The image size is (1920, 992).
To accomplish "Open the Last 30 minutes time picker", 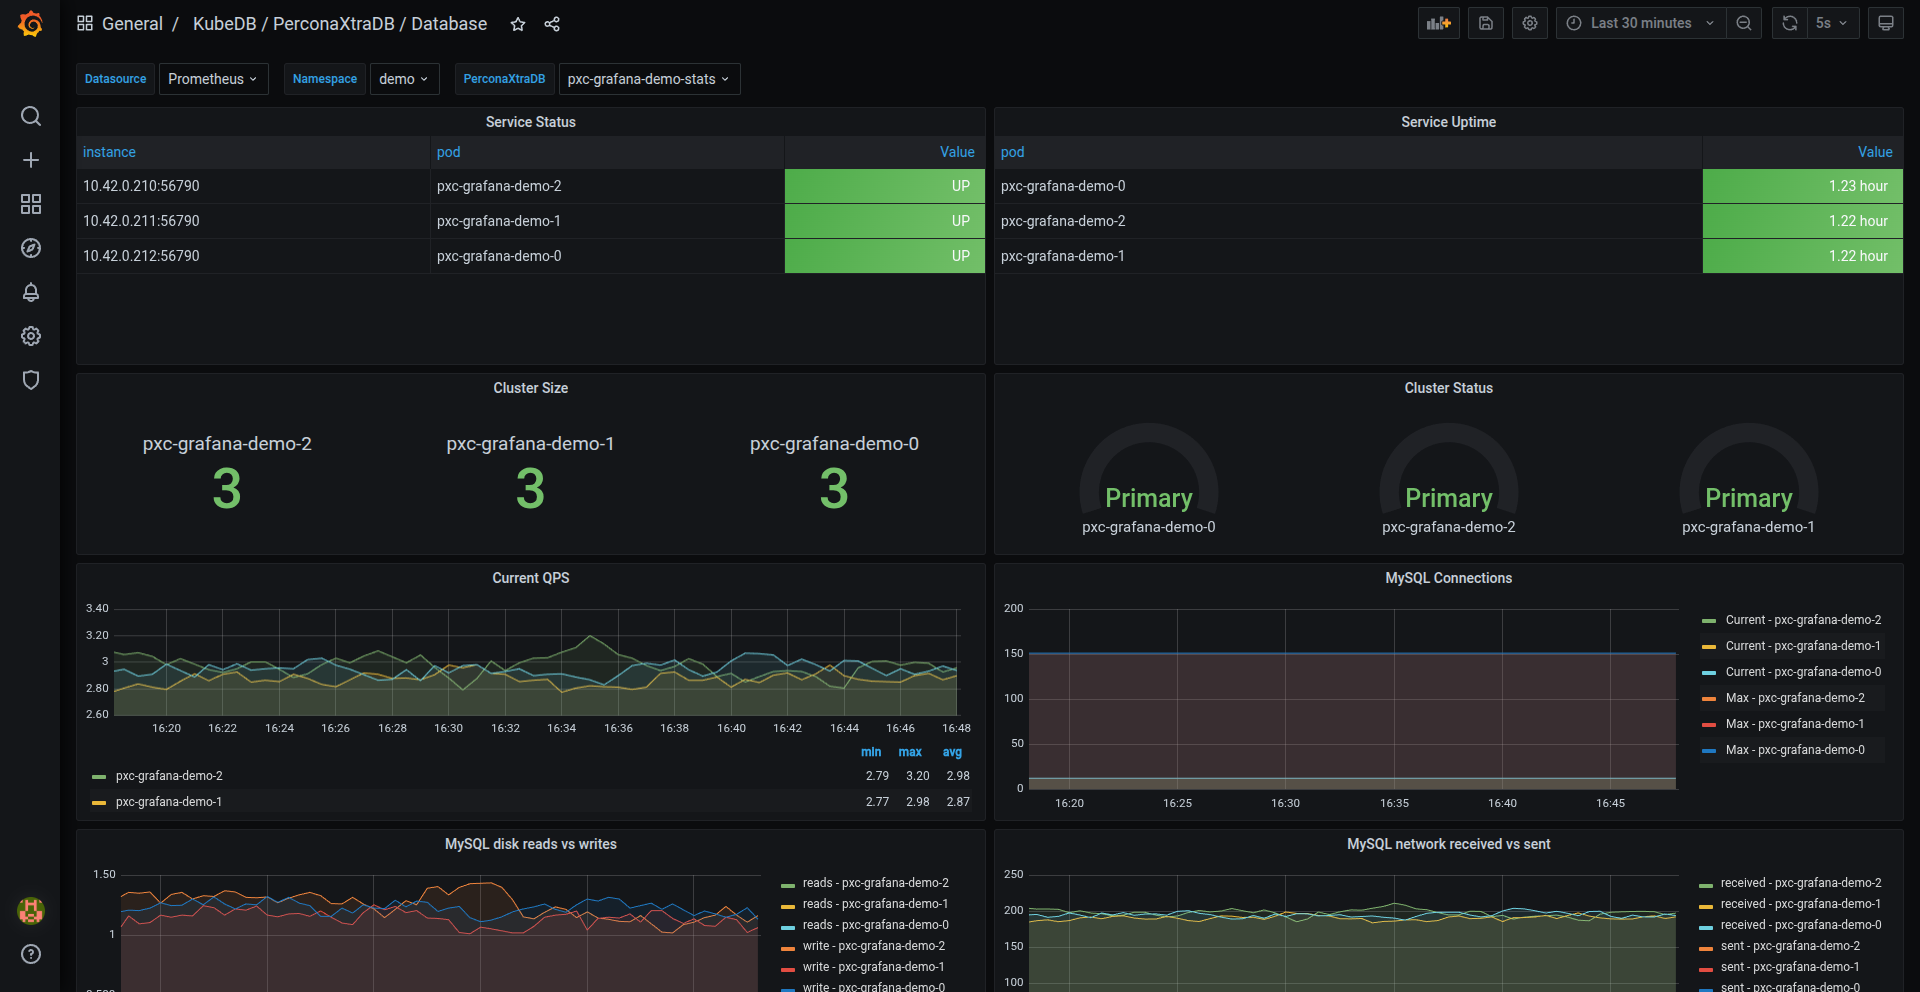I will 1640,23.
